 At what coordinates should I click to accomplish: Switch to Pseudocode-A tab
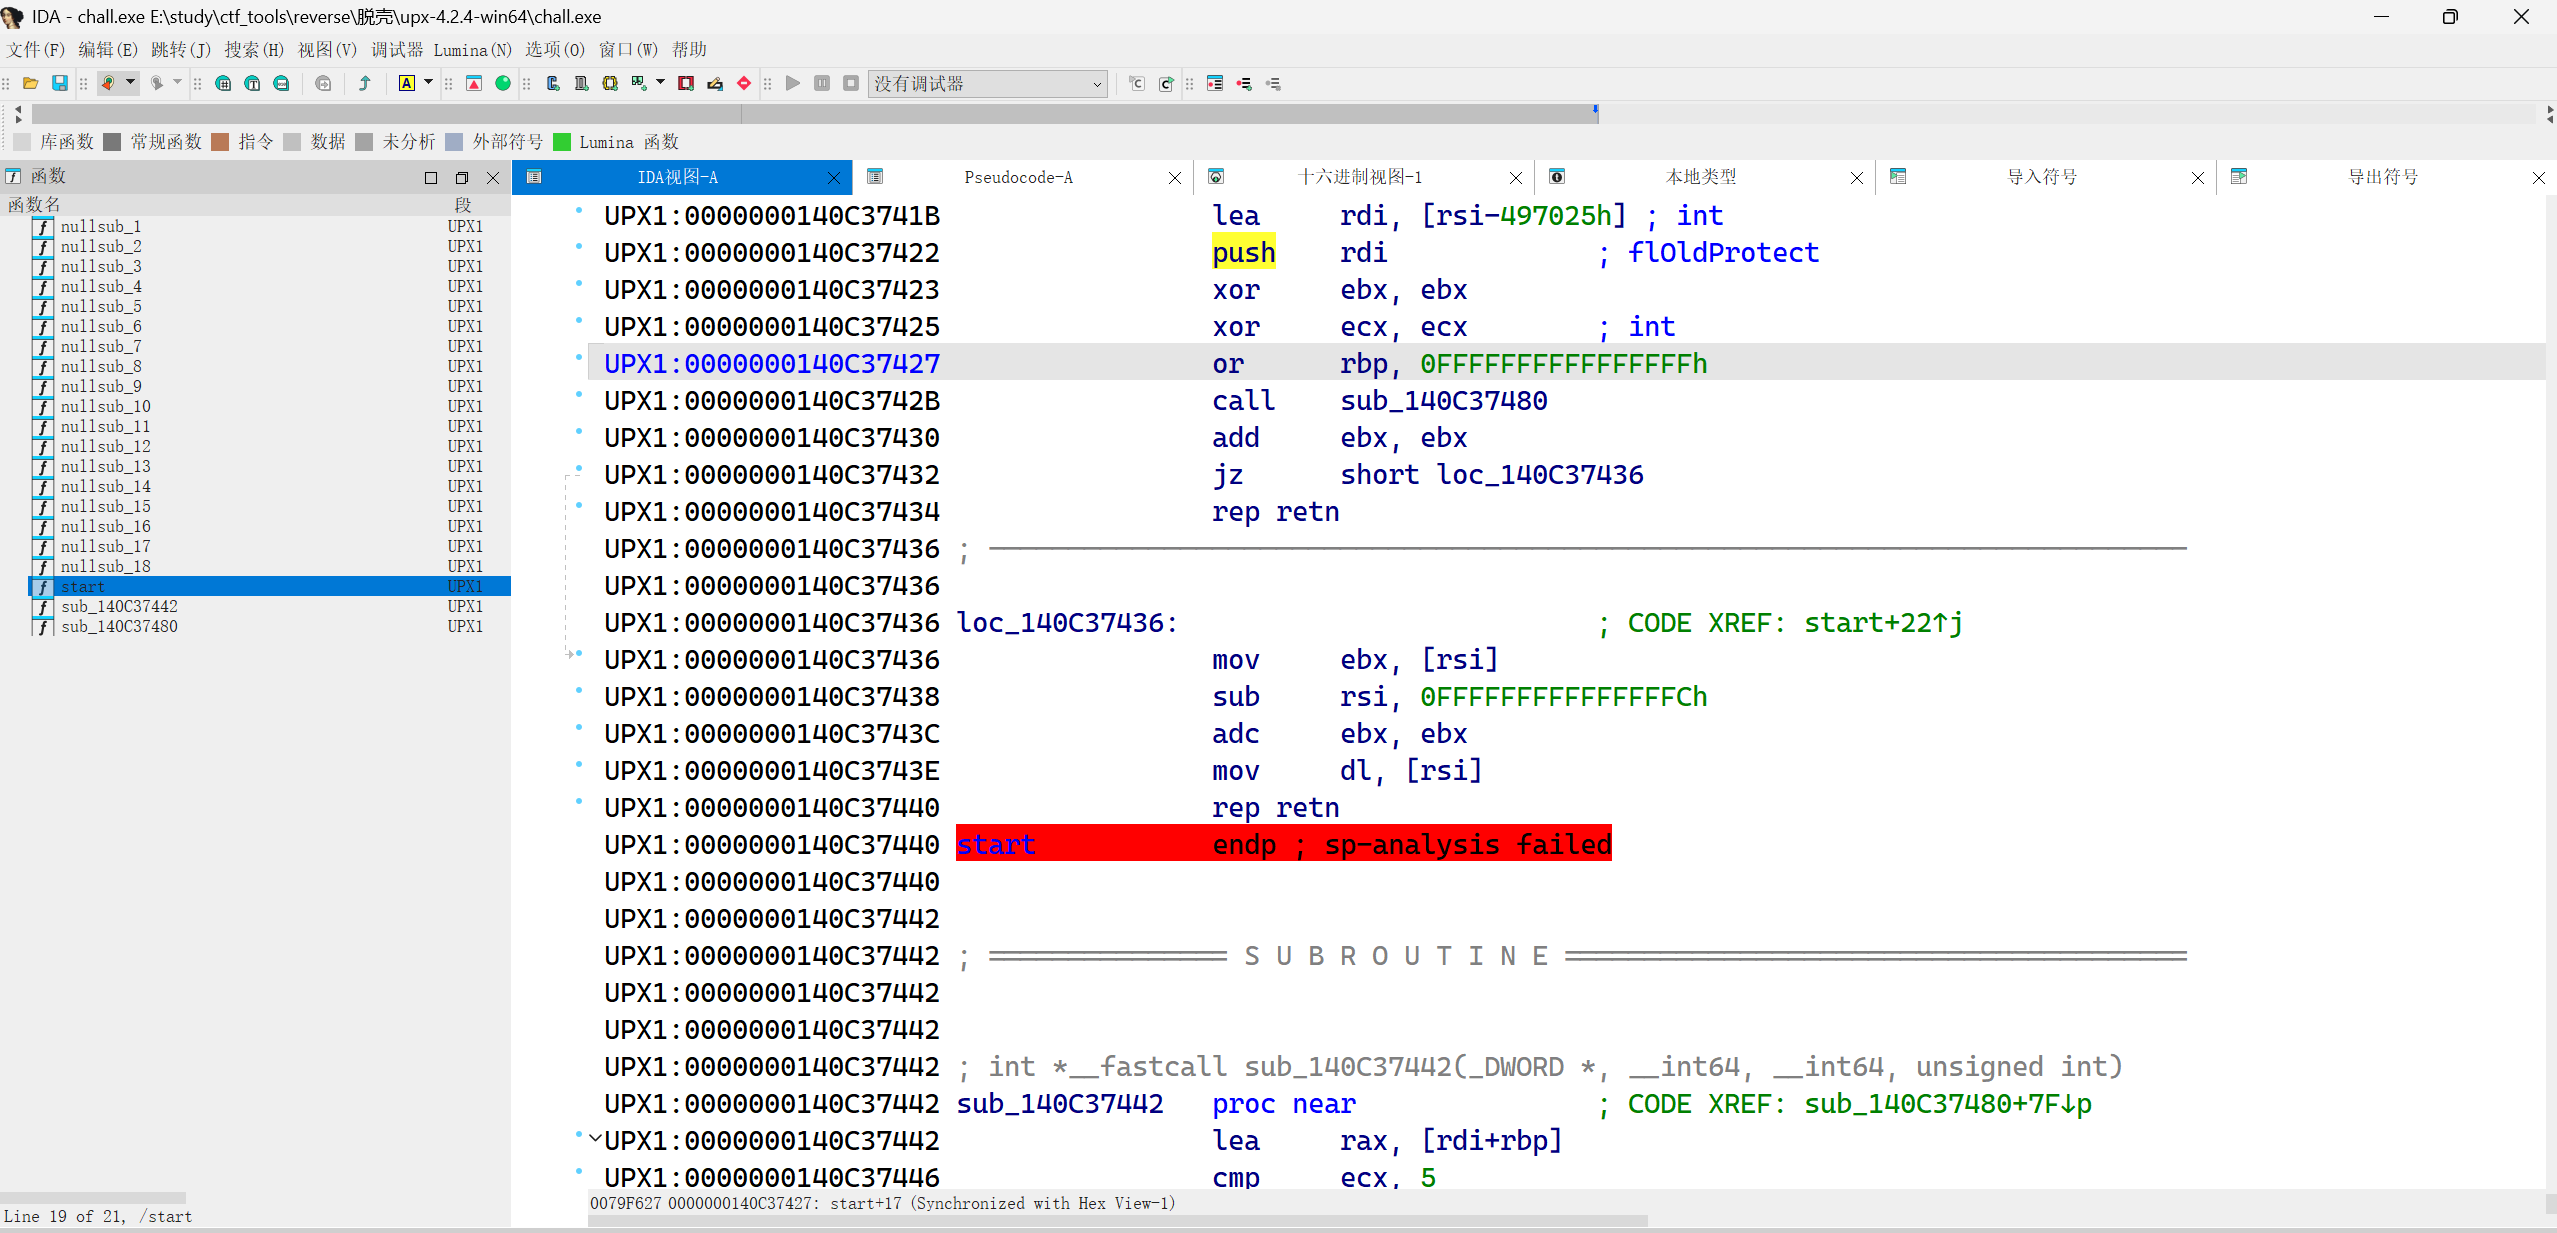point(1018,177)
